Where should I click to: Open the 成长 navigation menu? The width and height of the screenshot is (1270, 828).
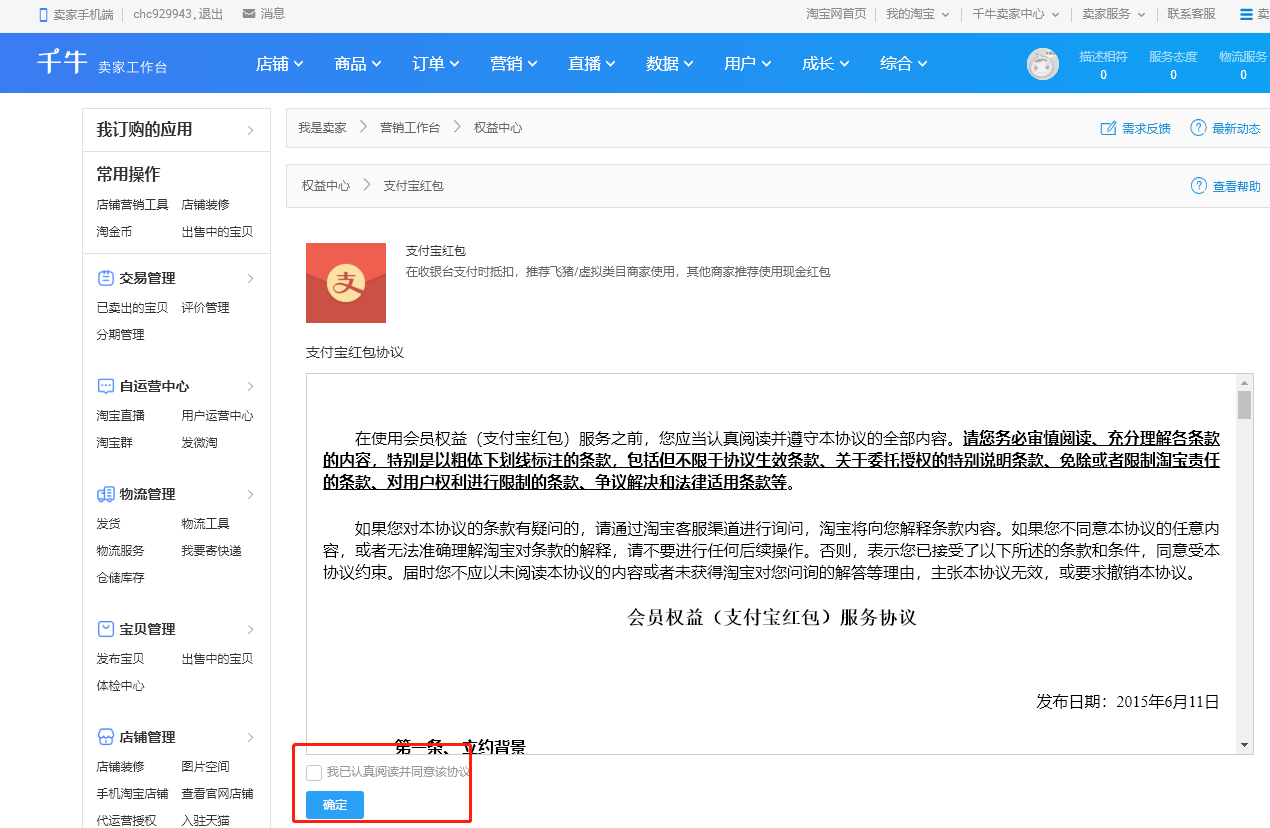826,63
